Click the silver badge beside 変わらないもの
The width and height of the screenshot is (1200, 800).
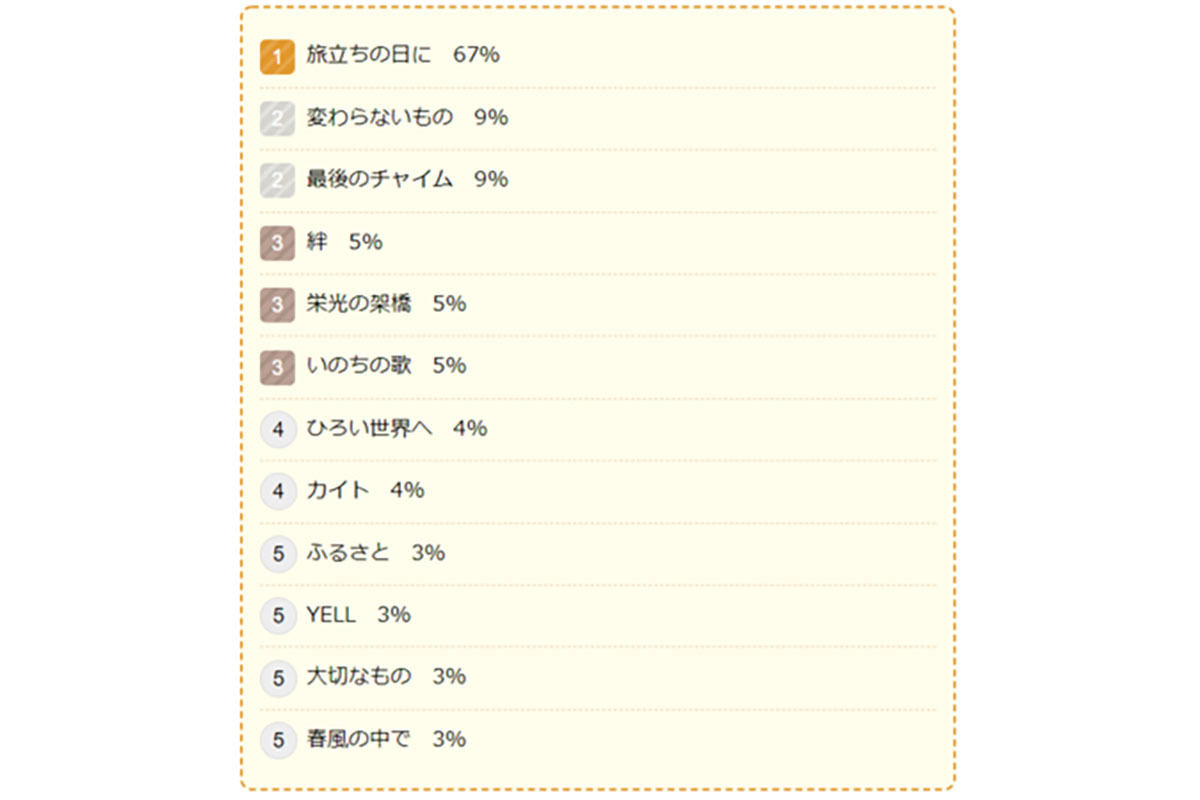click(277, 119)
